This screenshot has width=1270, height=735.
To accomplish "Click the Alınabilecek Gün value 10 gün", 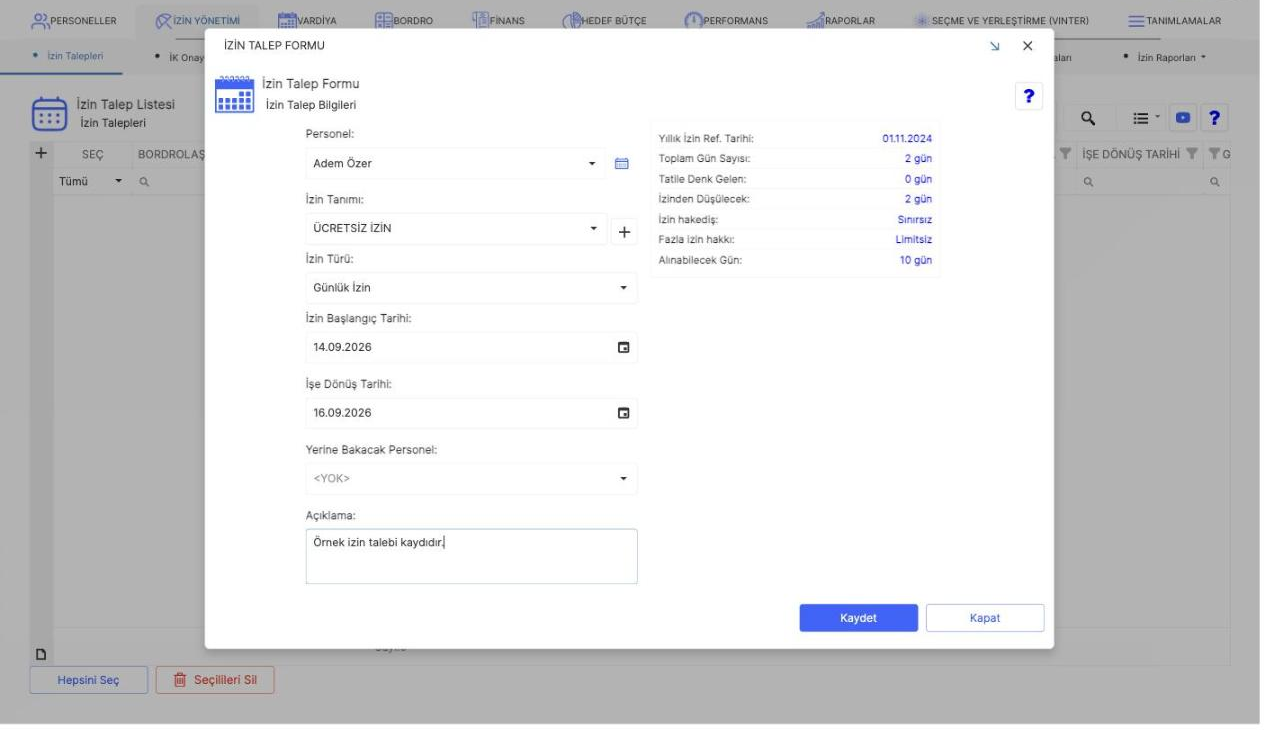I will click(917, 260).
